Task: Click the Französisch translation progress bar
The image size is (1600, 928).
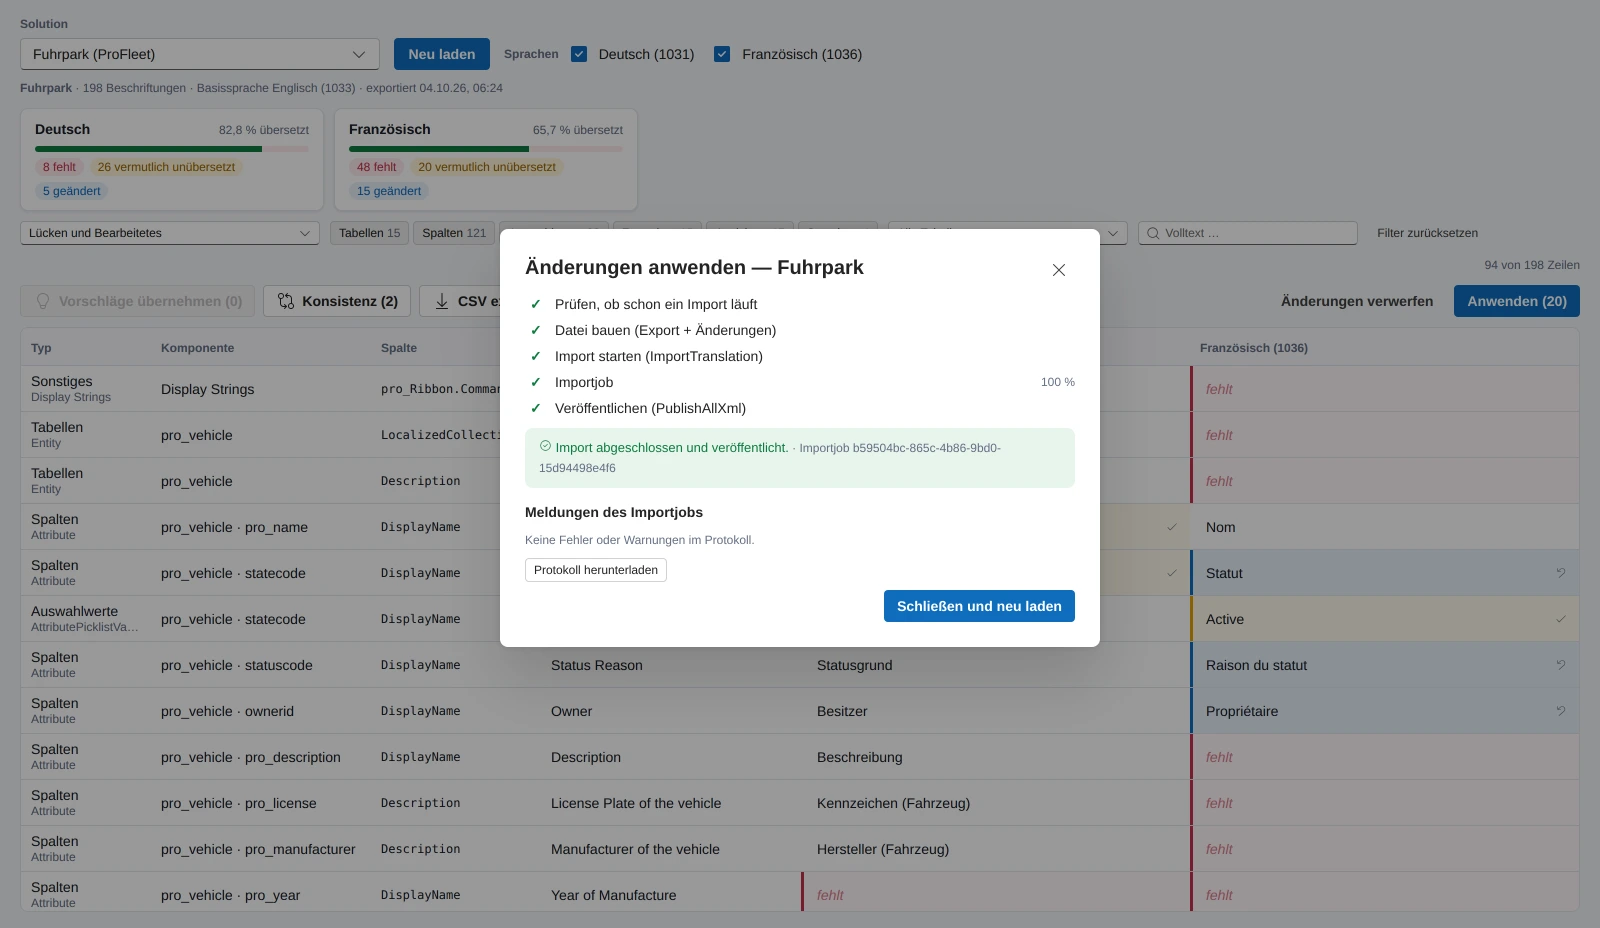Action: point(486,149)
